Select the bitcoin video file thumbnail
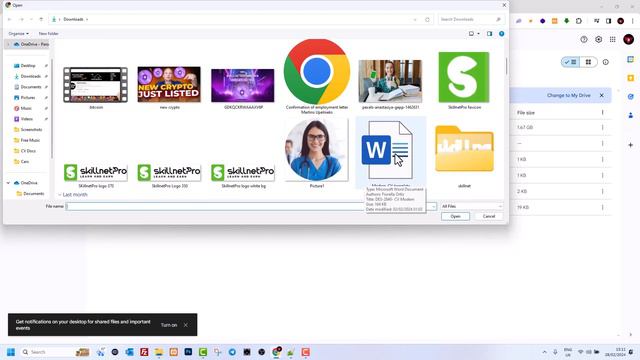Screen dimensions: 640x360 click(x=96, y=85)
